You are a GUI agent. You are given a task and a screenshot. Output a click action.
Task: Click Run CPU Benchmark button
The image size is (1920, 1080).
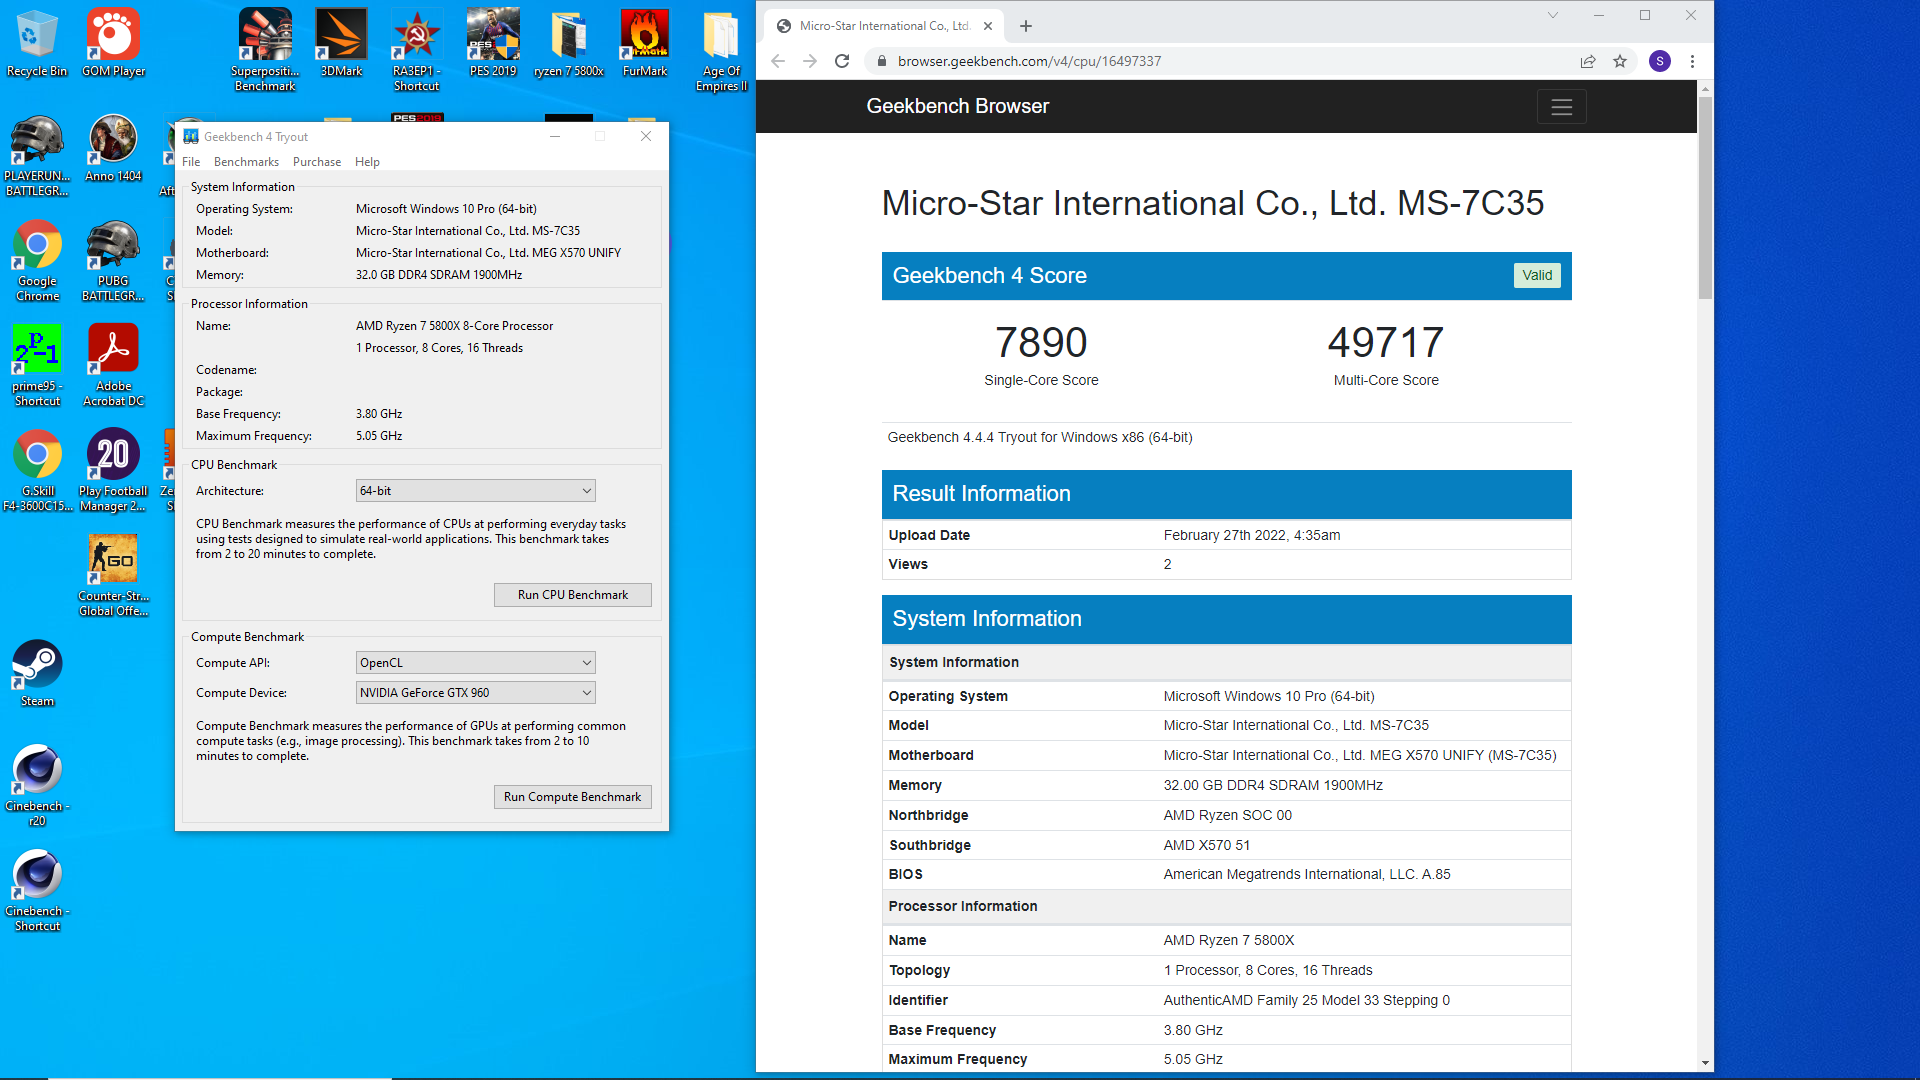(573, 595)
